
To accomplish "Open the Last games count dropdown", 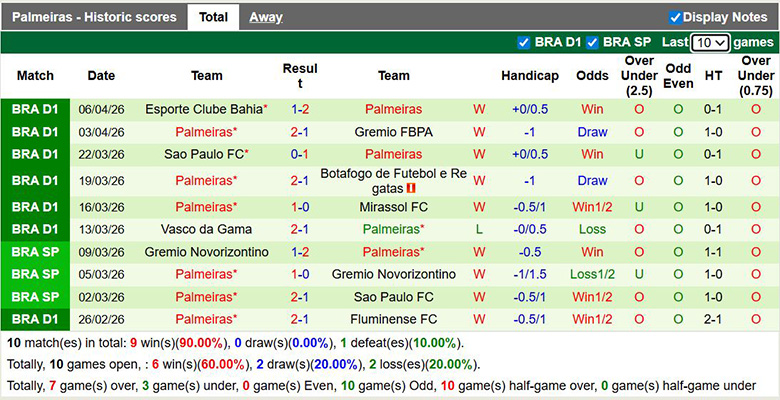I will (710, 43).
